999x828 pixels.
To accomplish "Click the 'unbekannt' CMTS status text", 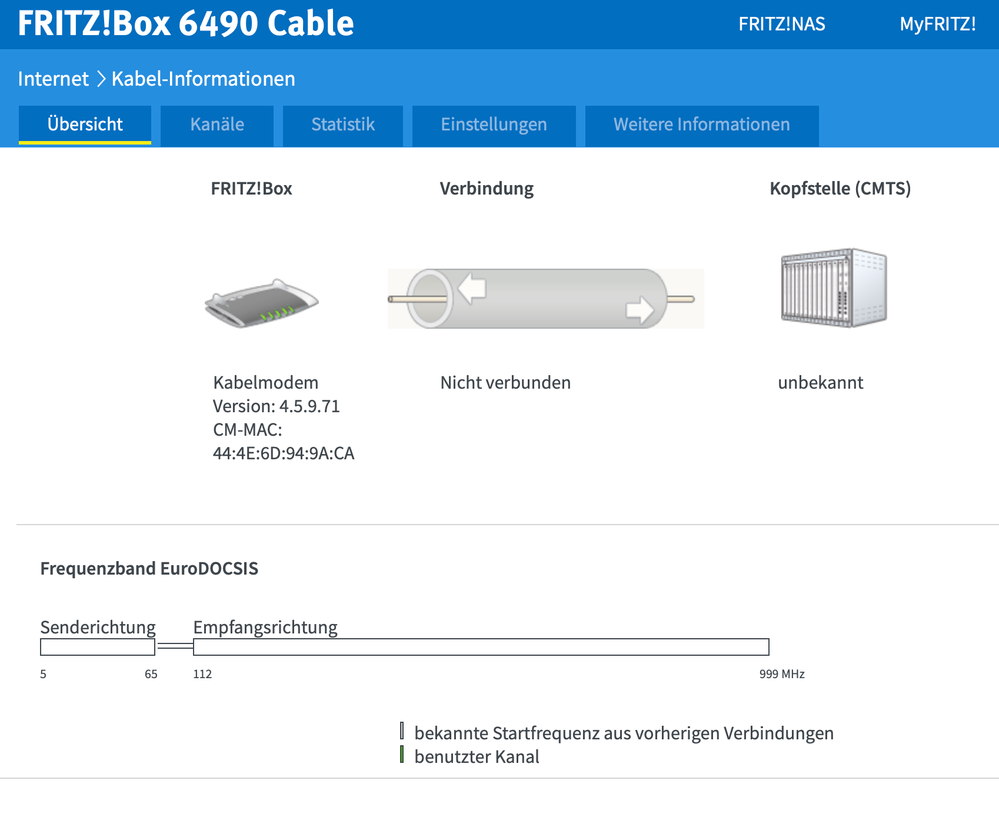I will point(821,383).
